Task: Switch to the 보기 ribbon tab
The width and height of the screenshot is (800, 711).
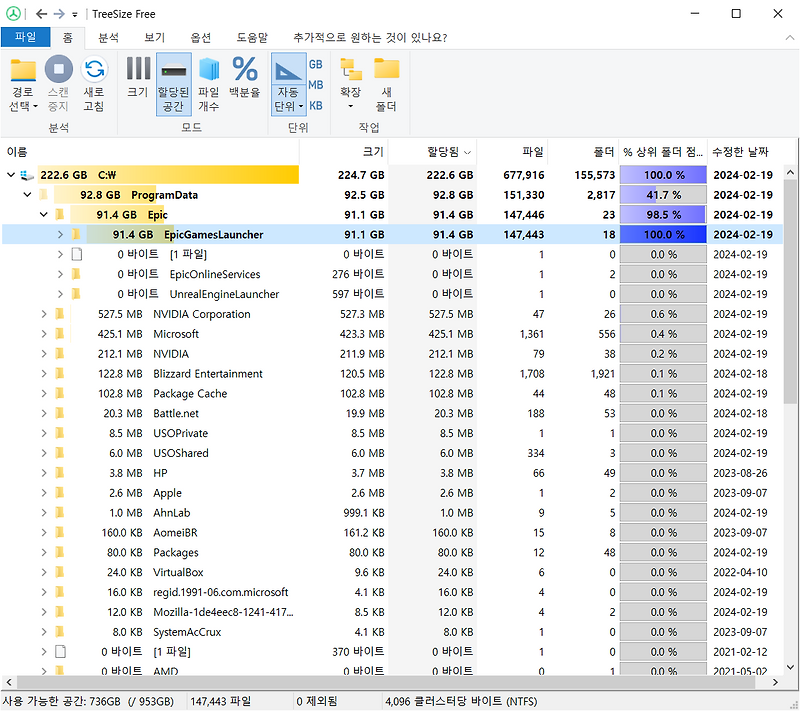Action: [x=155, y=38]
